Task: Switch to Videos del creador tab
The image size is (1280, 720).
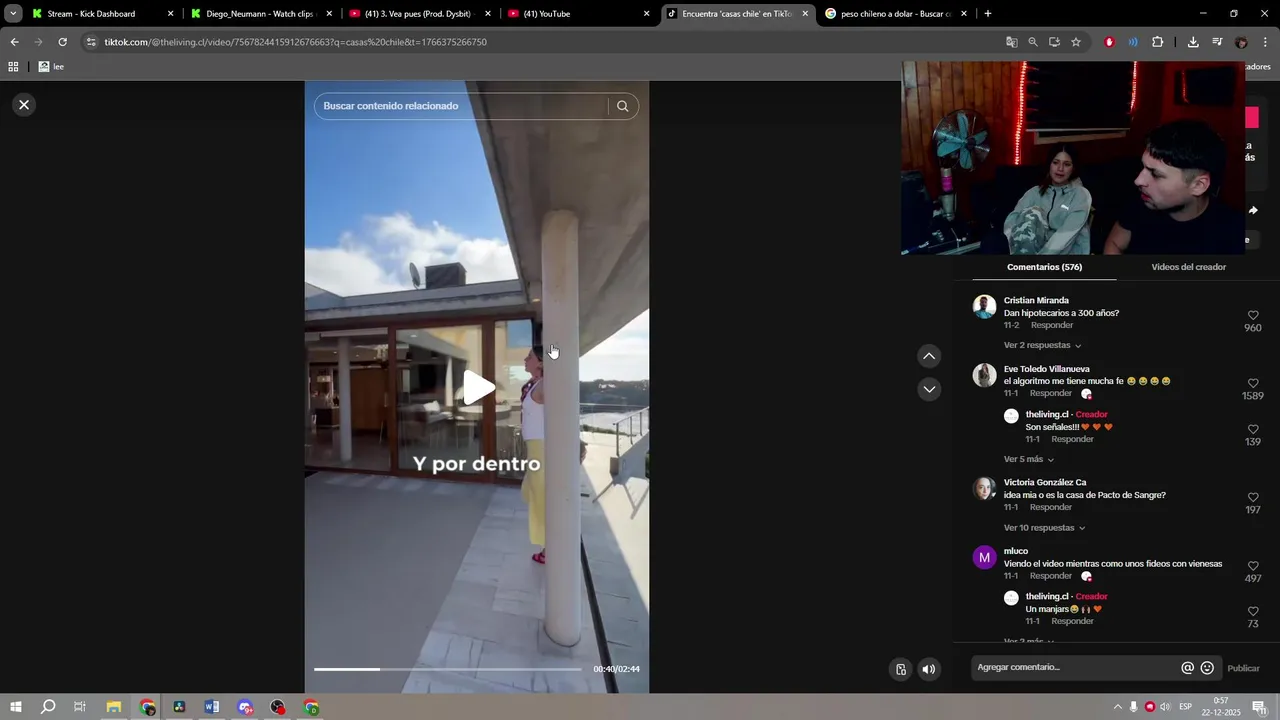Action: pyautogui.click(x=1188, y=267)
